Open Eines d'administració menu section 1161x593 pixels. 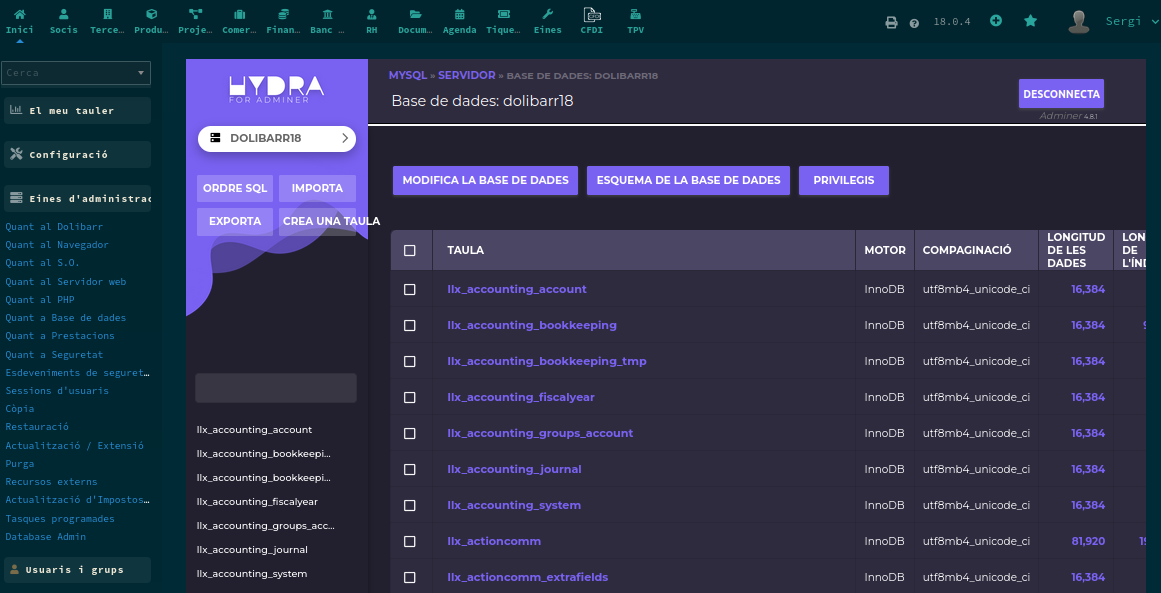[x=77, y=198]
